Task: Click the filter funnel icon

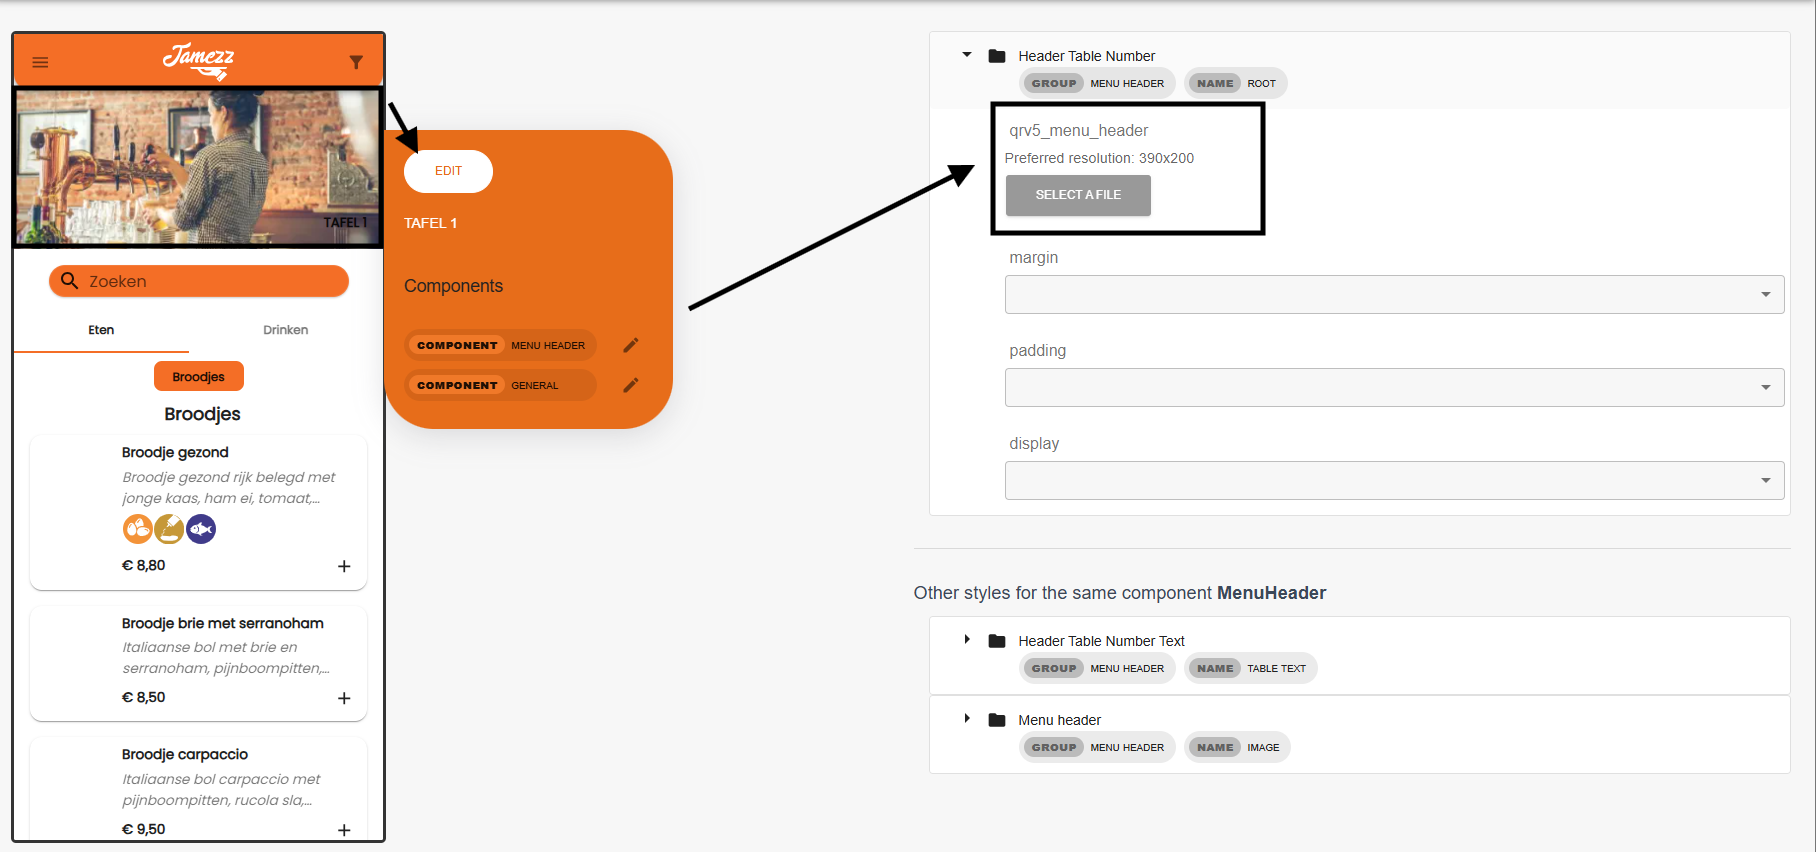Action: (x=356, y=62)
